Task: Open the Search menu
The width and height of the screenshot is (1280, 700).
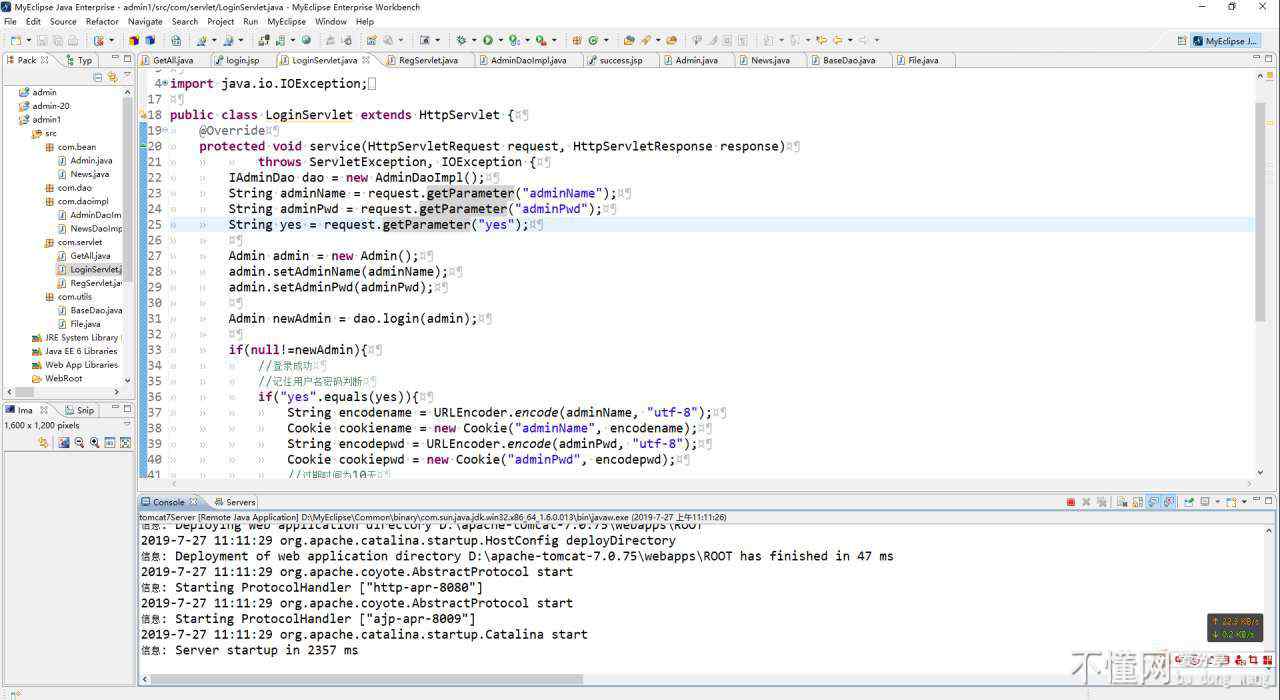Action: point(184,21)
